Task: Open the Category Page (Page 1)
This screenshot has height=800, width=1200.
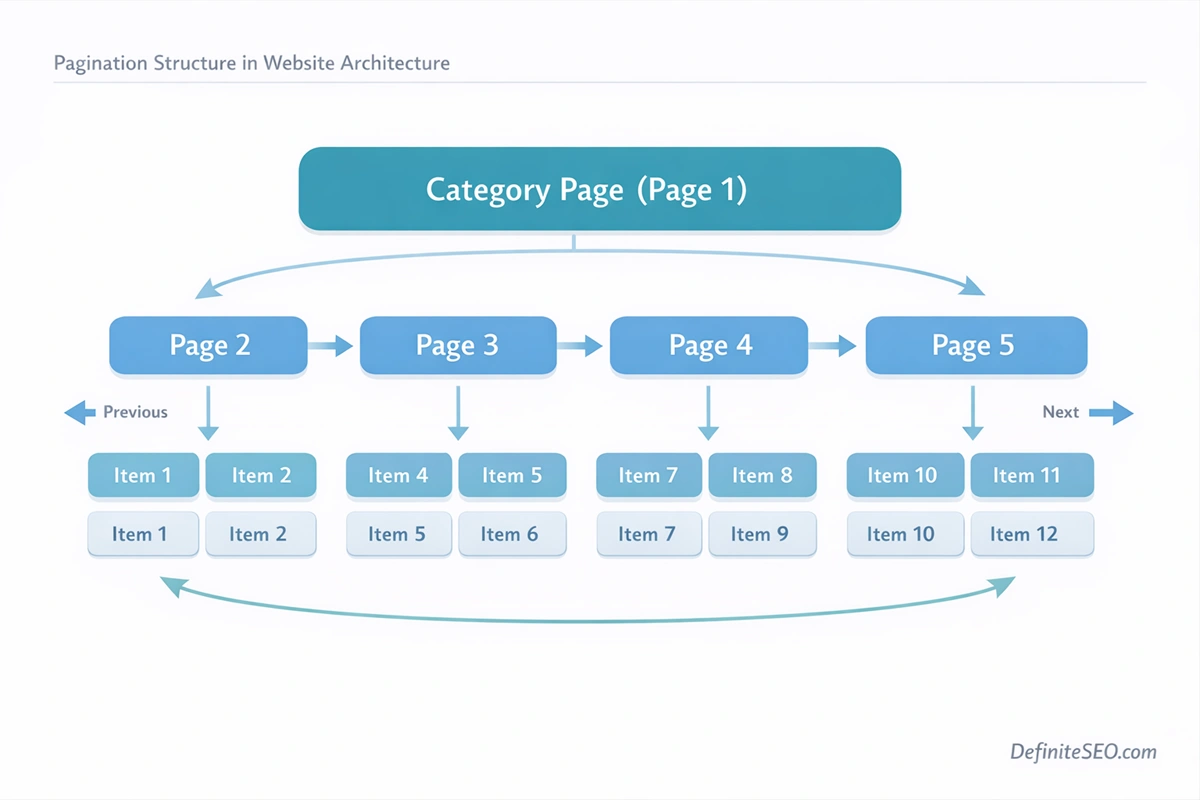Action: 599,188
